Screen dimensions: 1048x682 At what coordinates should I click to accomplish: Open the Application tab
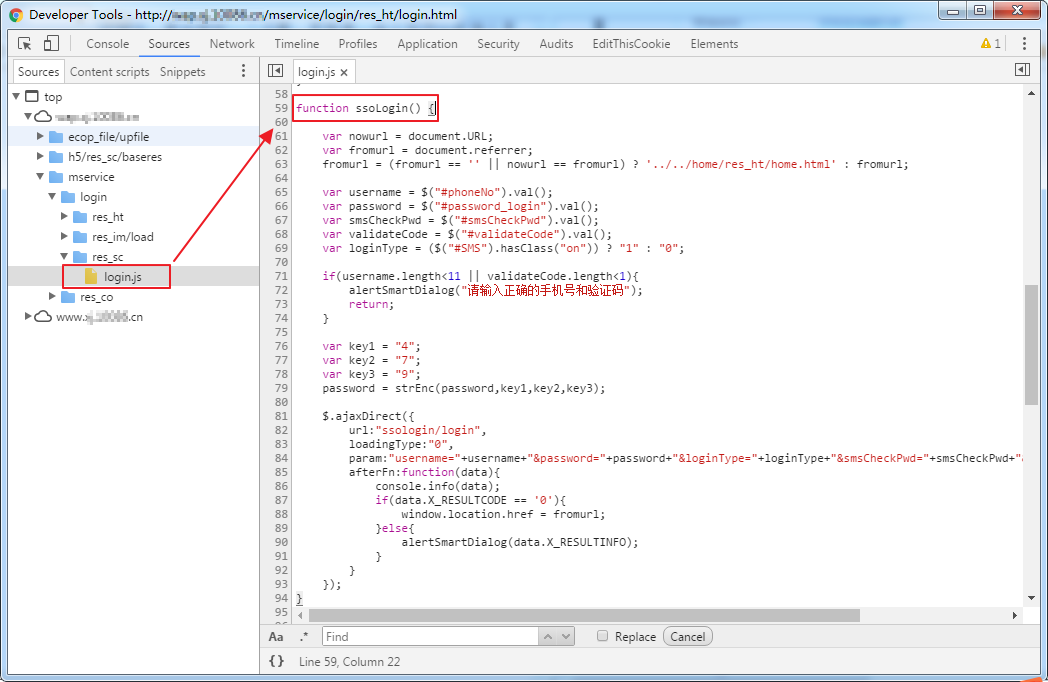tap(428, 43)
